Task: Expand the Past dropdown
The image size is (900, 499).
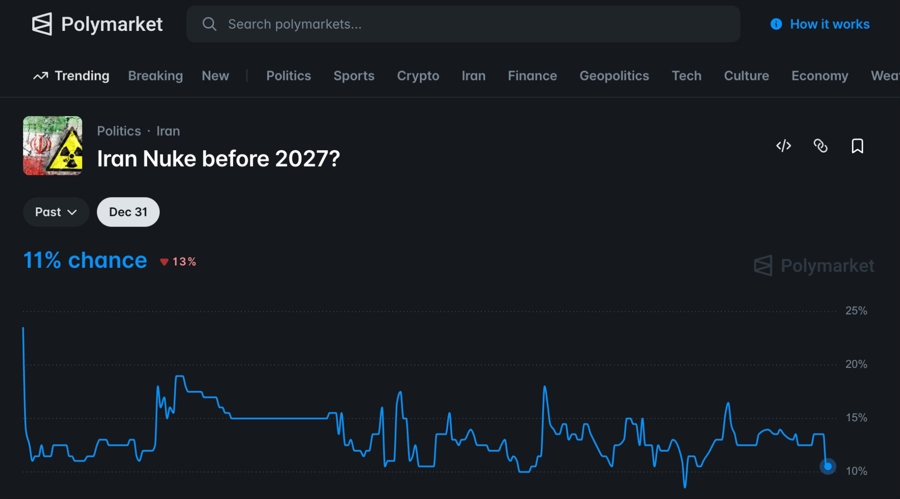Action: (56, 212)
